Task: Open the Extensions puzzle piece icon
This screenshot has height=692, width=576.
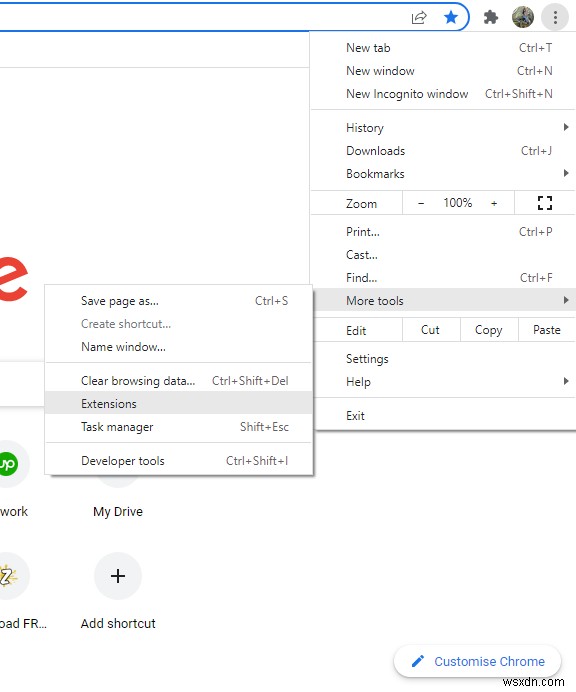Action: click(490, 17)
